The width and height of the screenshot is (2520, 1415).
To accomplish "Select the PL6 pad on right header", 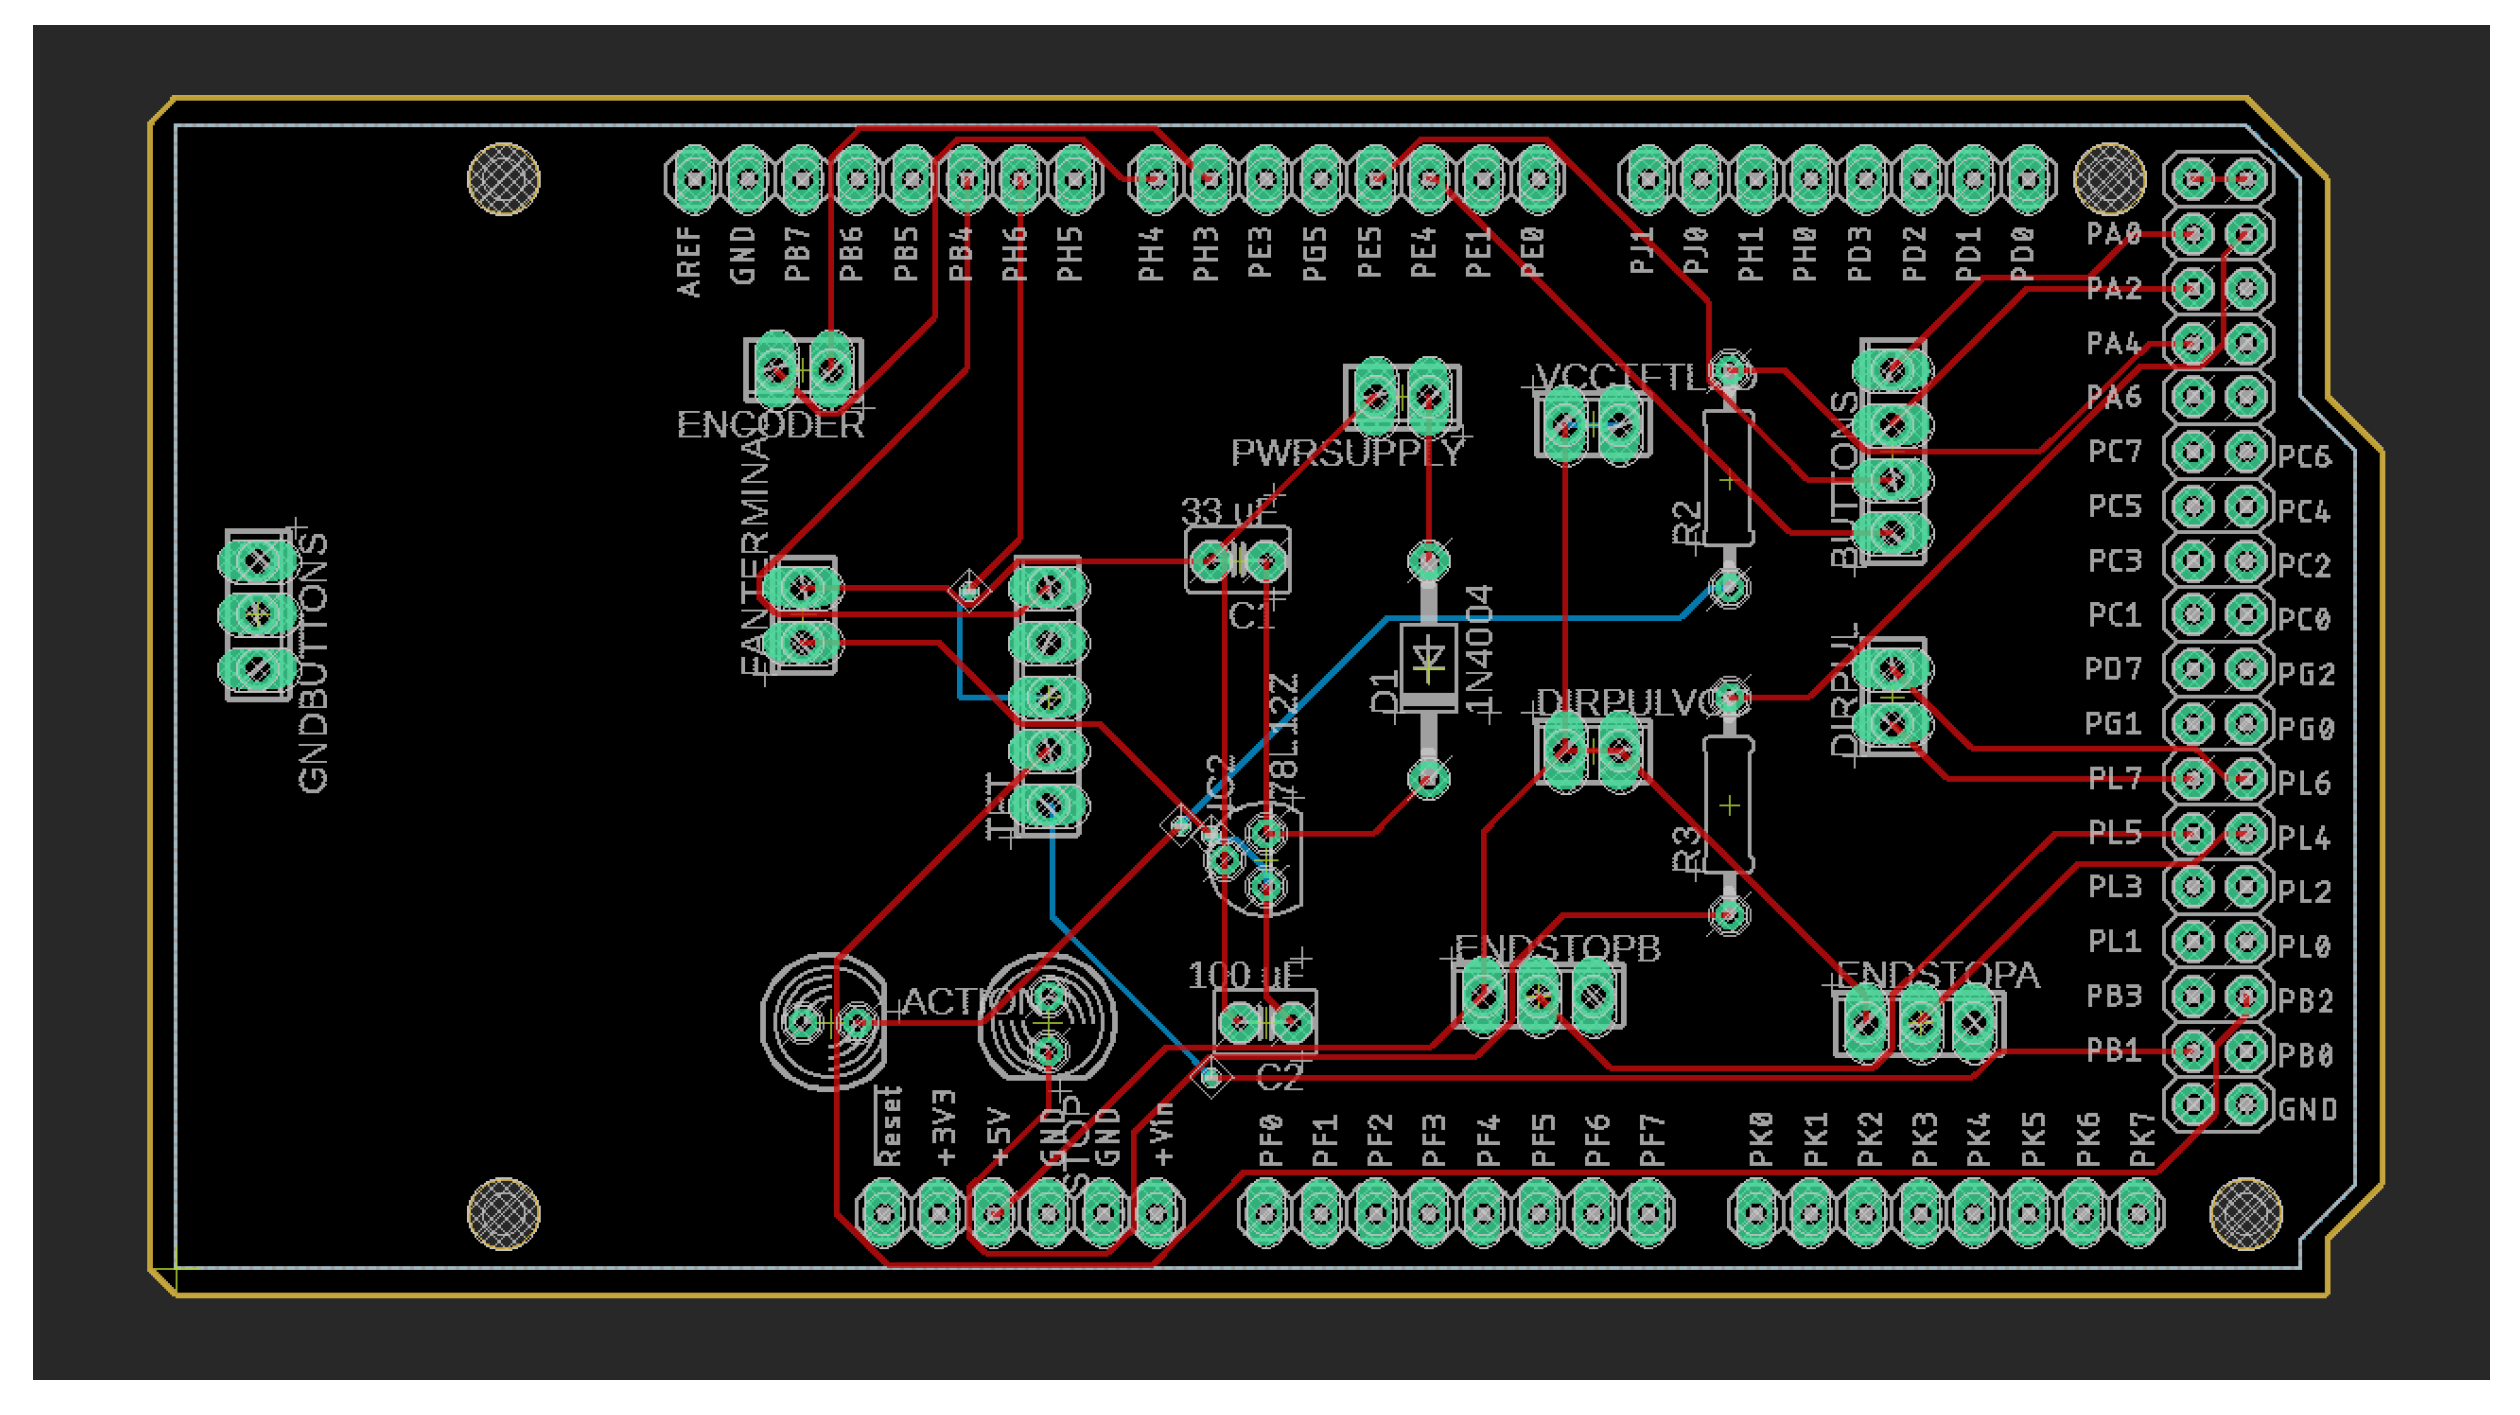I will coord(2246,779).
